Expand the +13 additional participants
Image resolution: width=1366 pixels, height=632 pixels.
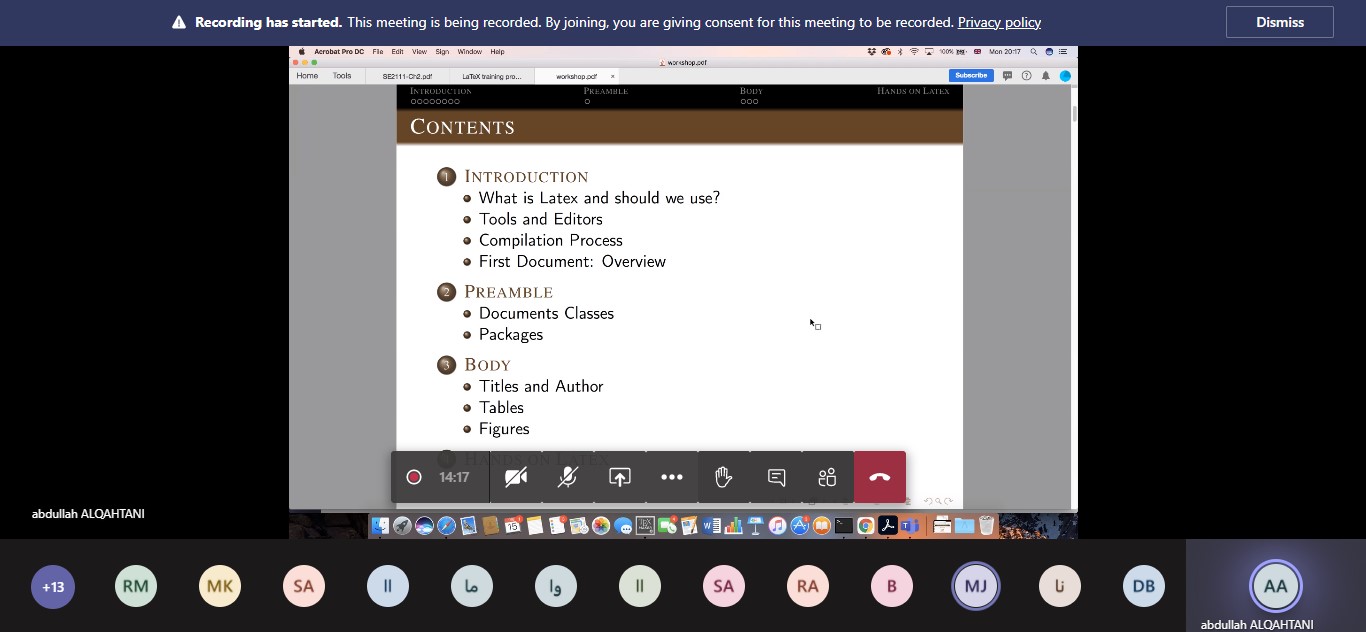click(53, 586)
